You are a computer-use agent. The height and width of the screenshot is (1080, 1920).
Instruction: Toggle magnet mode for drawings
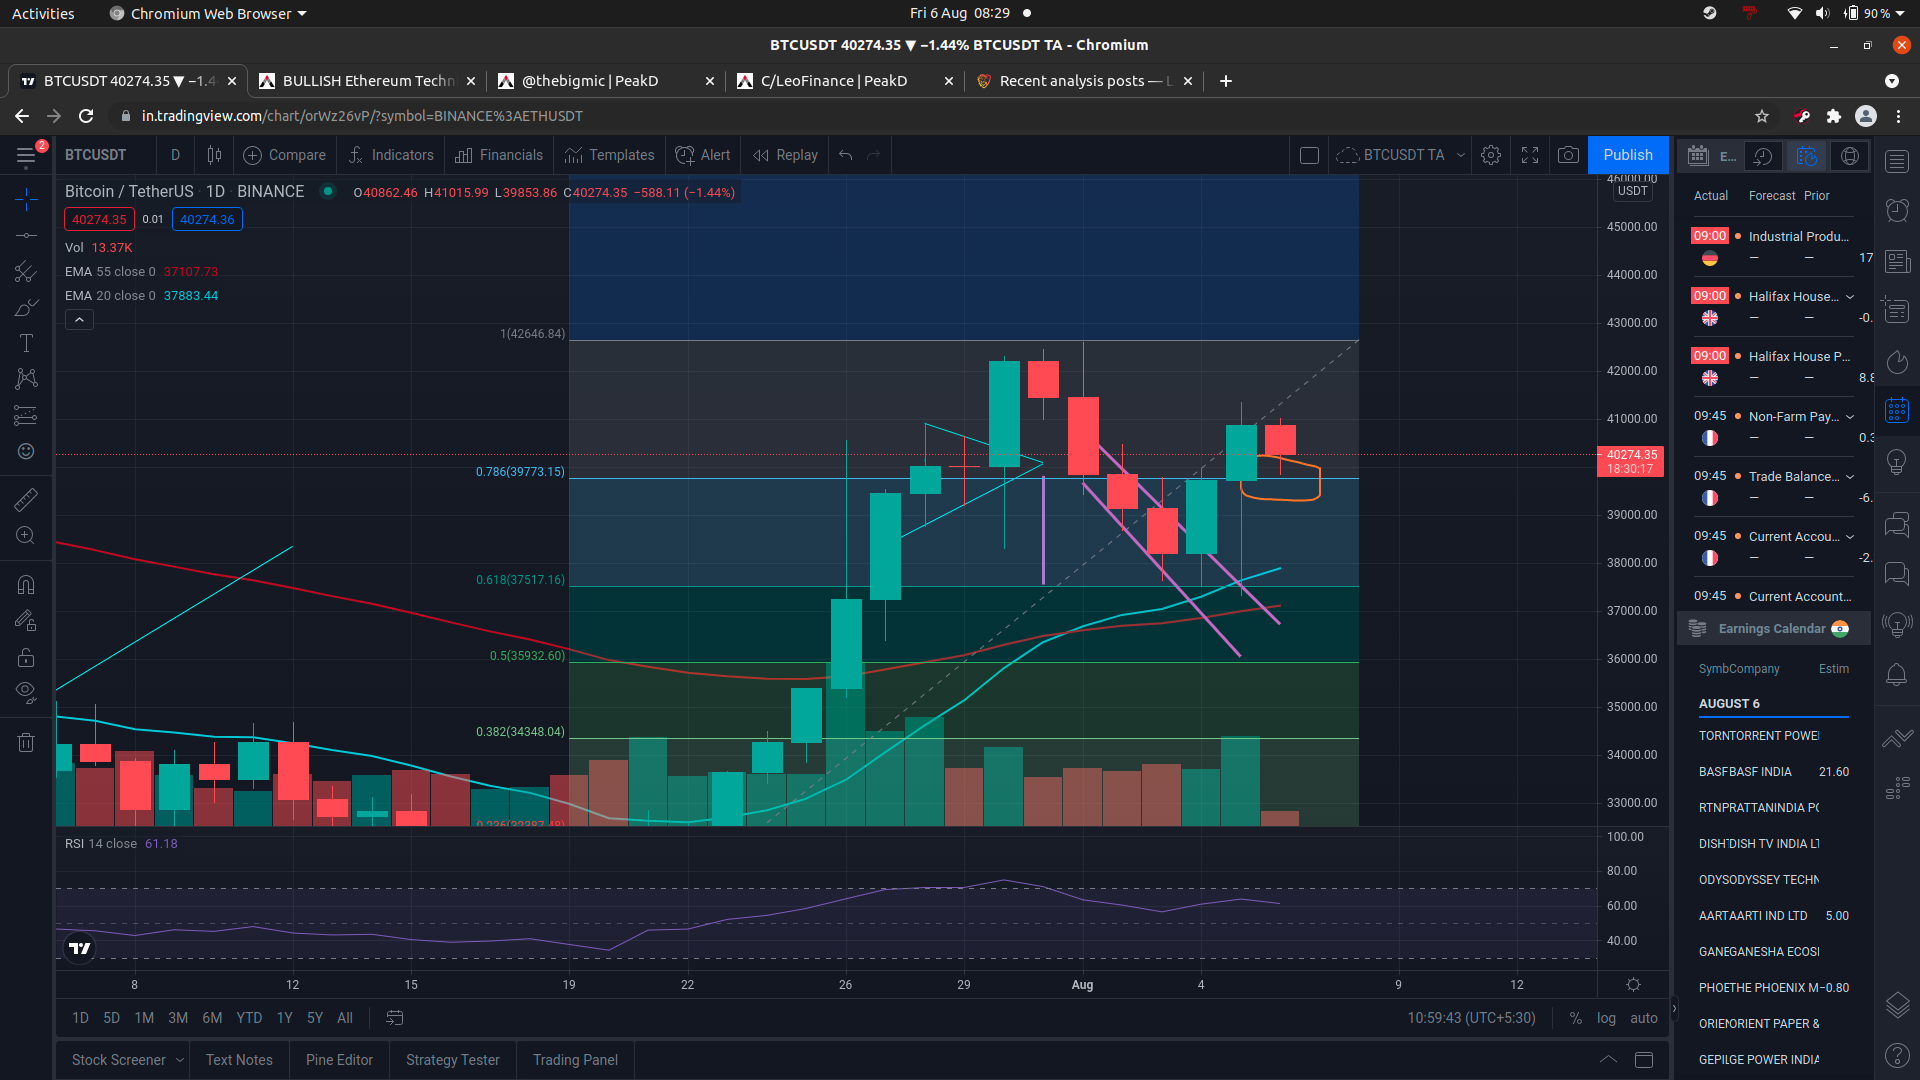click(x=26, y=584)
